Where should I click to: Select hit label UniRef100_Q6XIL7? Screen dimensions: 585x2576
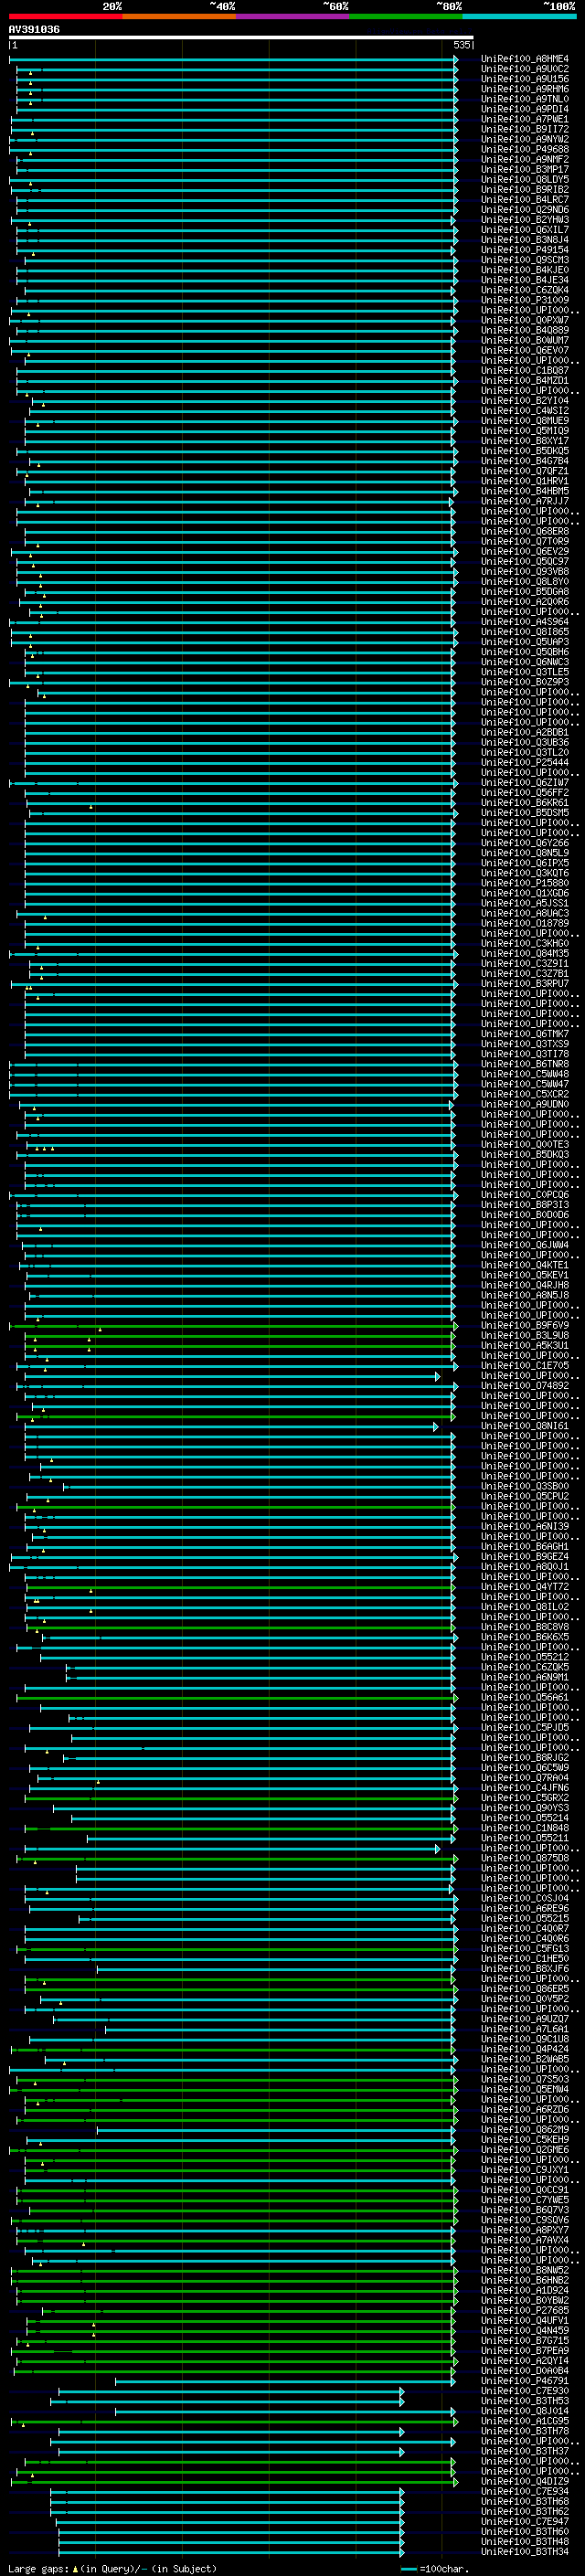525,230
